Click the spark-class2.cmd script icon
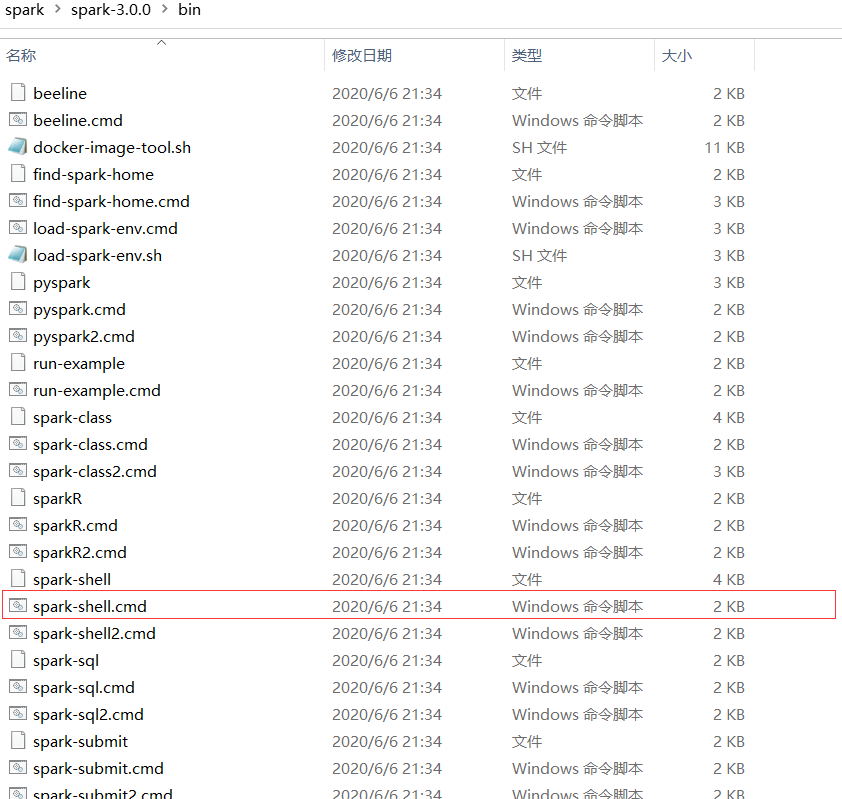Image resolution: width=842 pixels, height=799 pixels. tap(18, 470)
